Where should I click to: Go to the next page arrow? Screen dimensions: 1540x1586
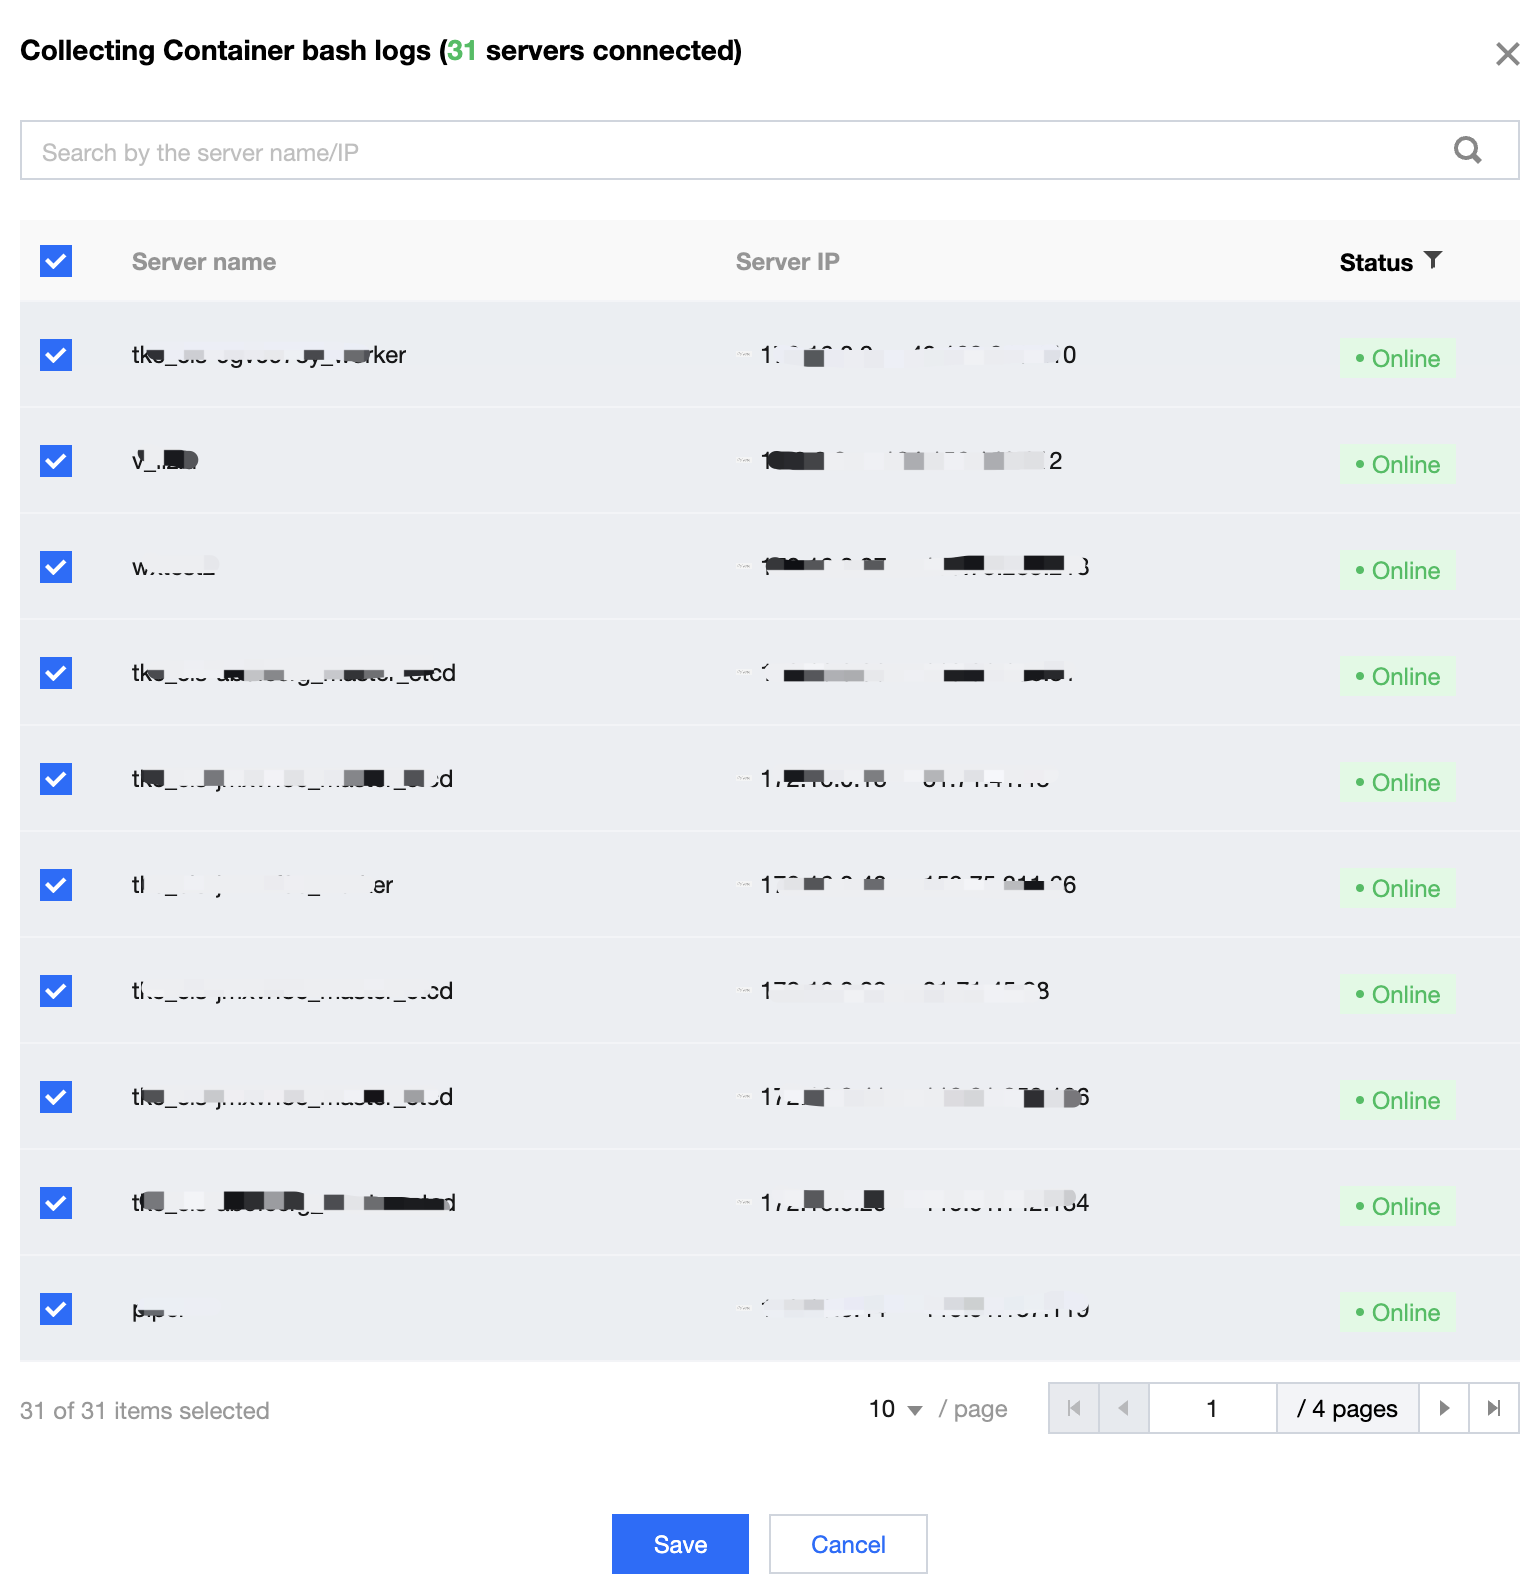(1444, 1408)
